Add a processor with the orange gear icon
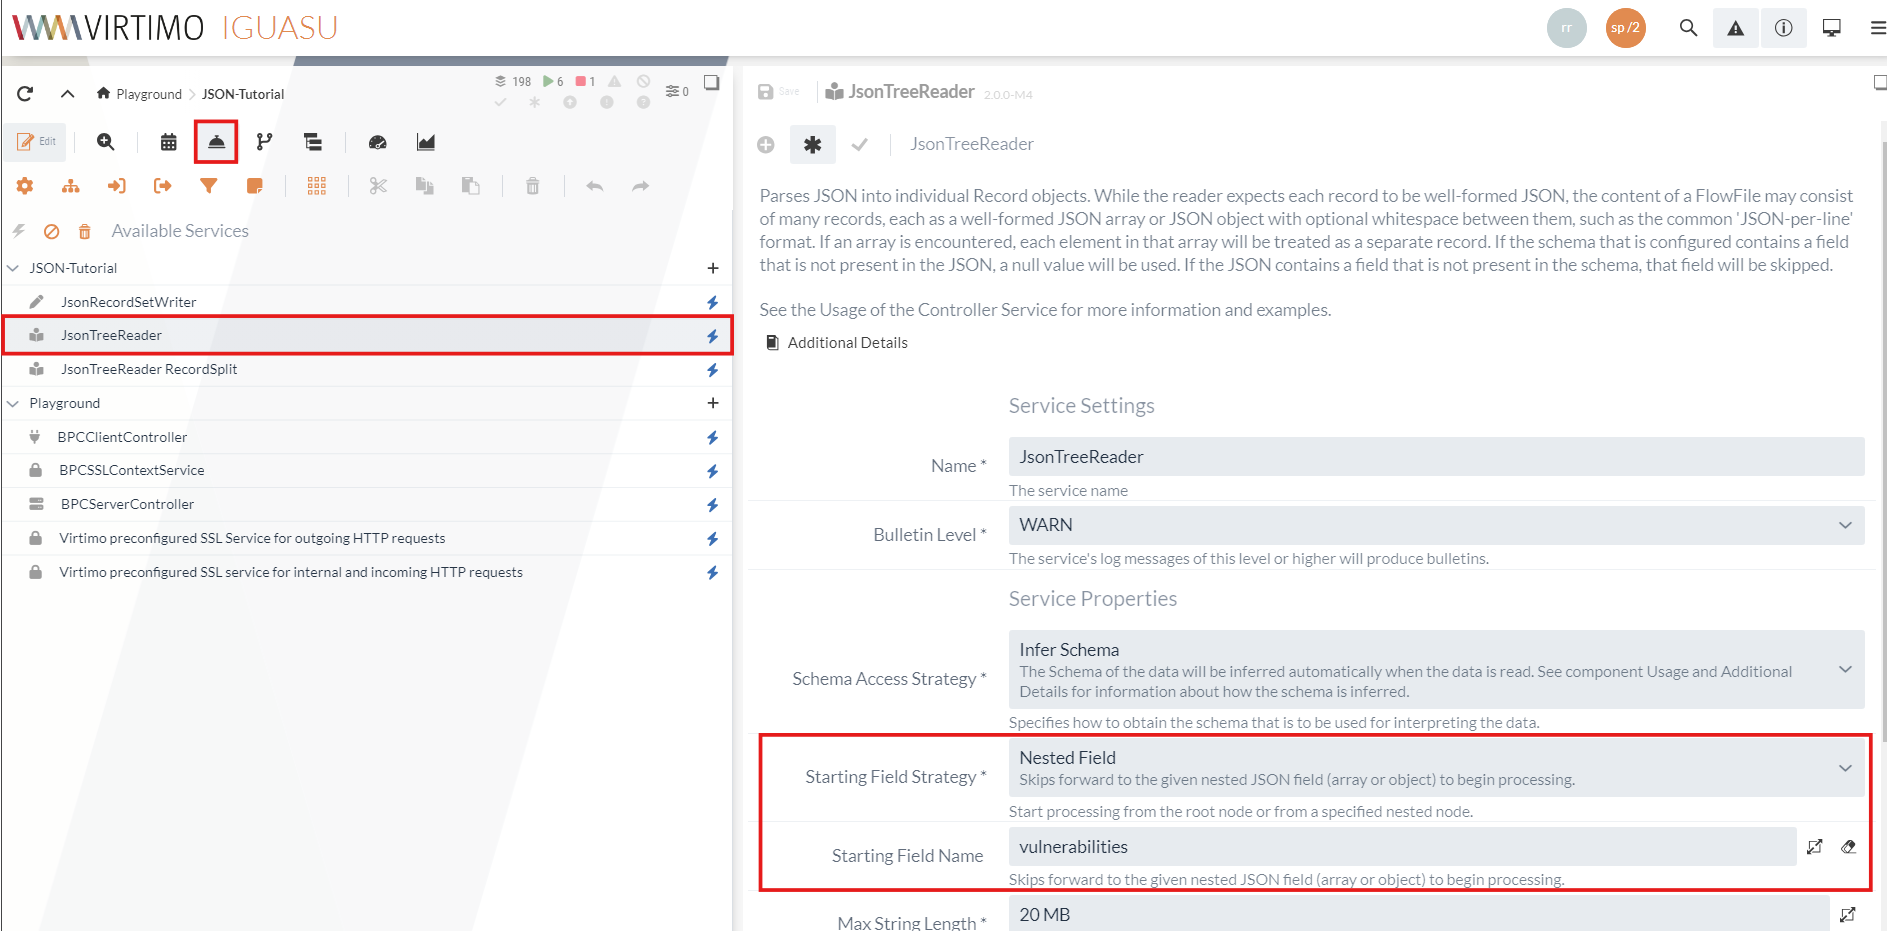This screenshot has height=931, width=1887. click(25, 186)
